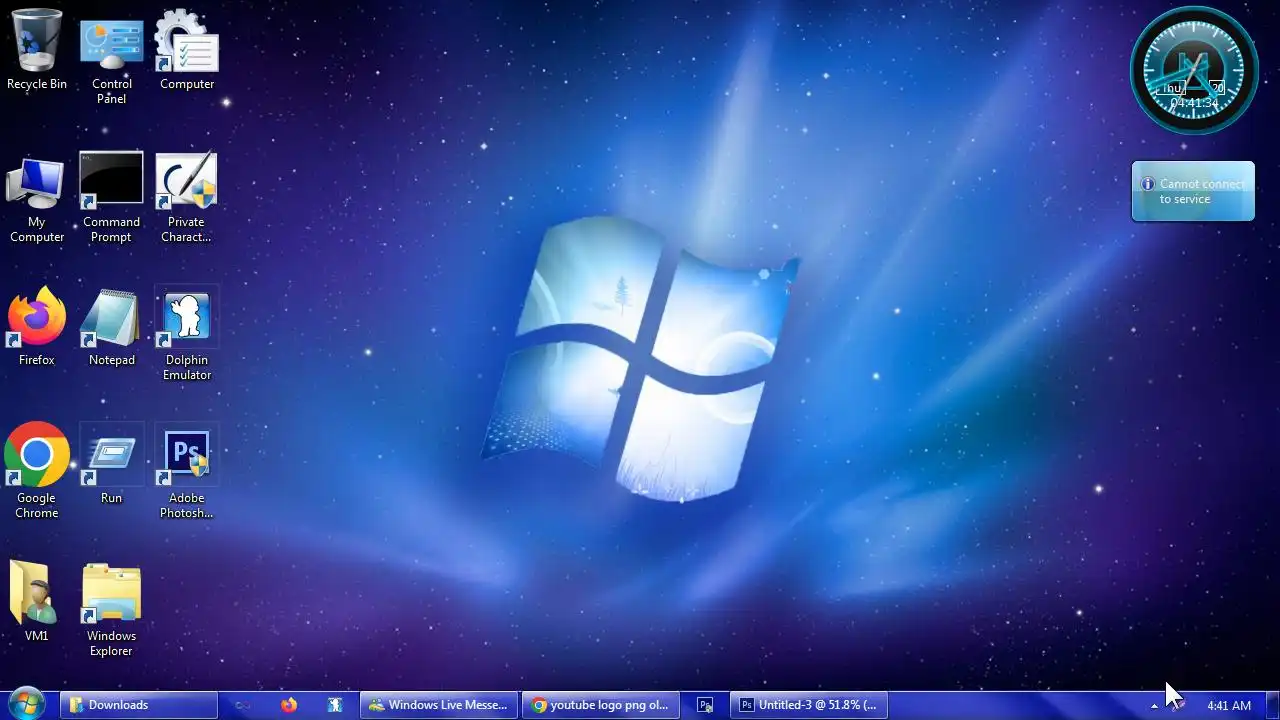Switch to 'youtube logo png' Chrome taskbar button

click(x=601, y=705)
